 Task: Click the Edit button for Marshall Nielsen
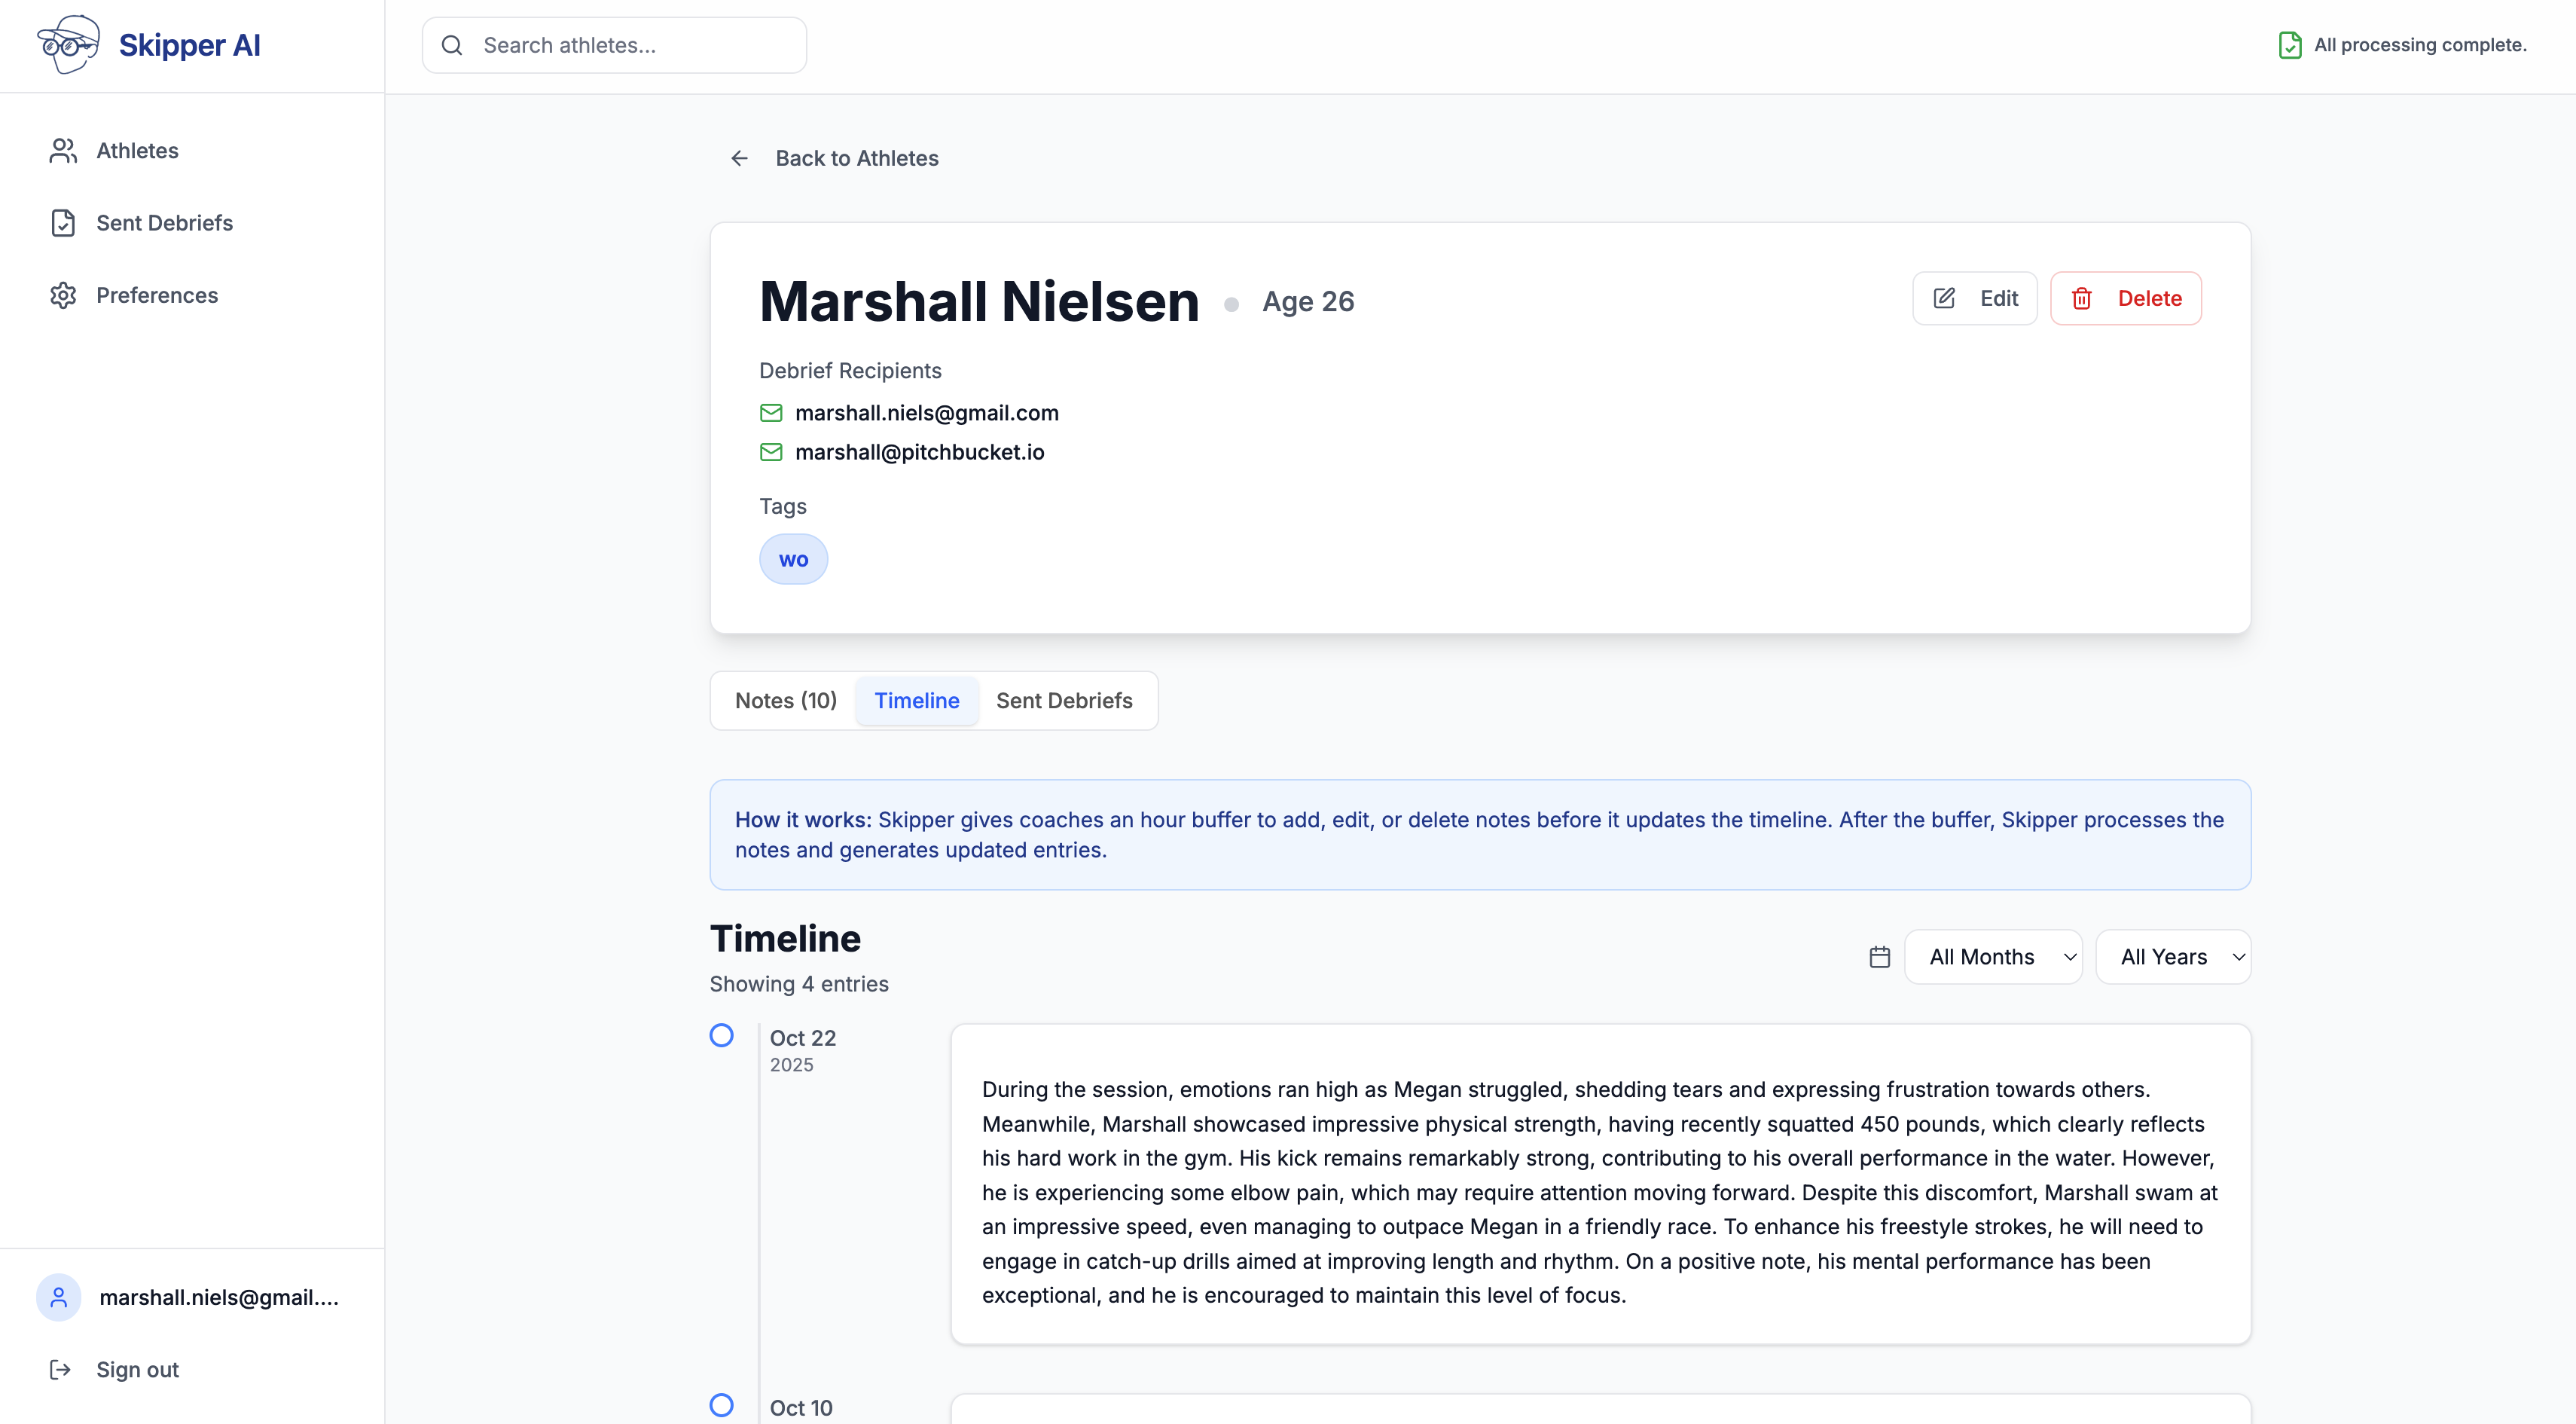coord(1974,297)
